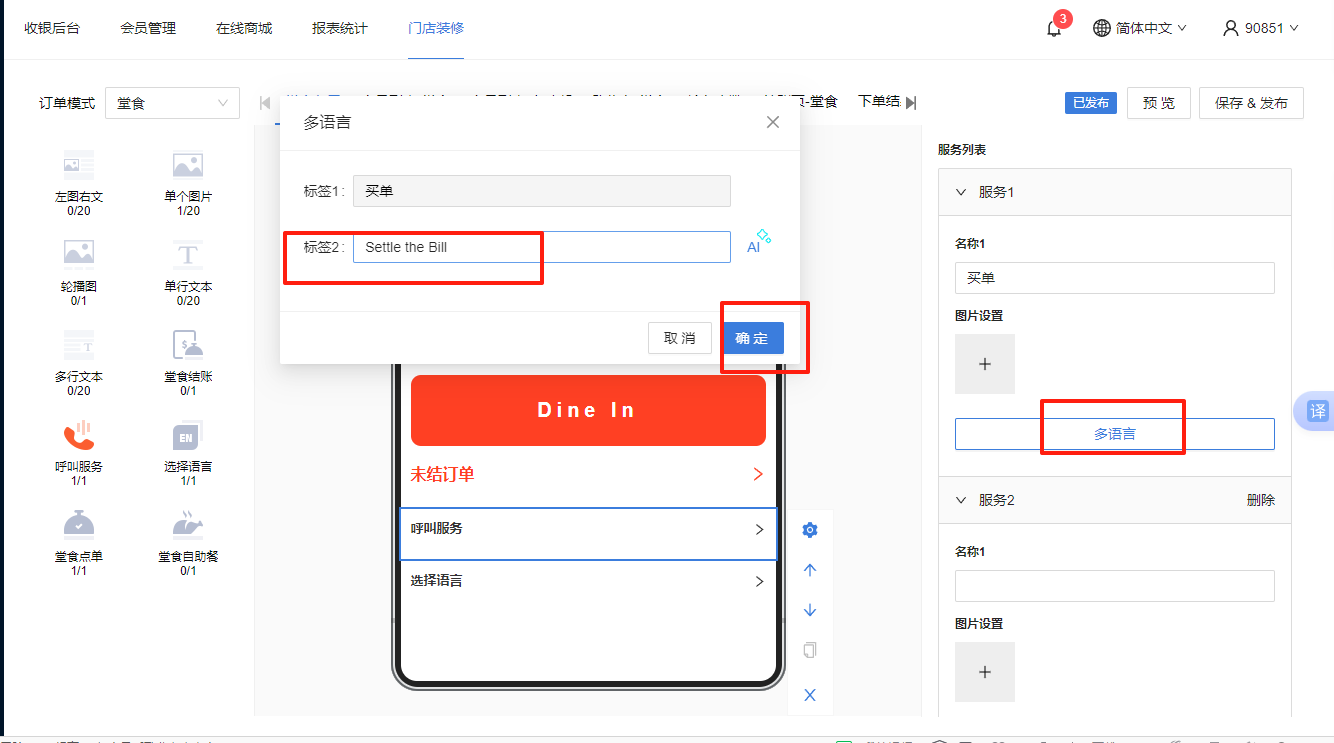The width and height of the screenshot is (1334, 743).
Task: Click the gear settings icon beside preview
Action: click(810, 530)
